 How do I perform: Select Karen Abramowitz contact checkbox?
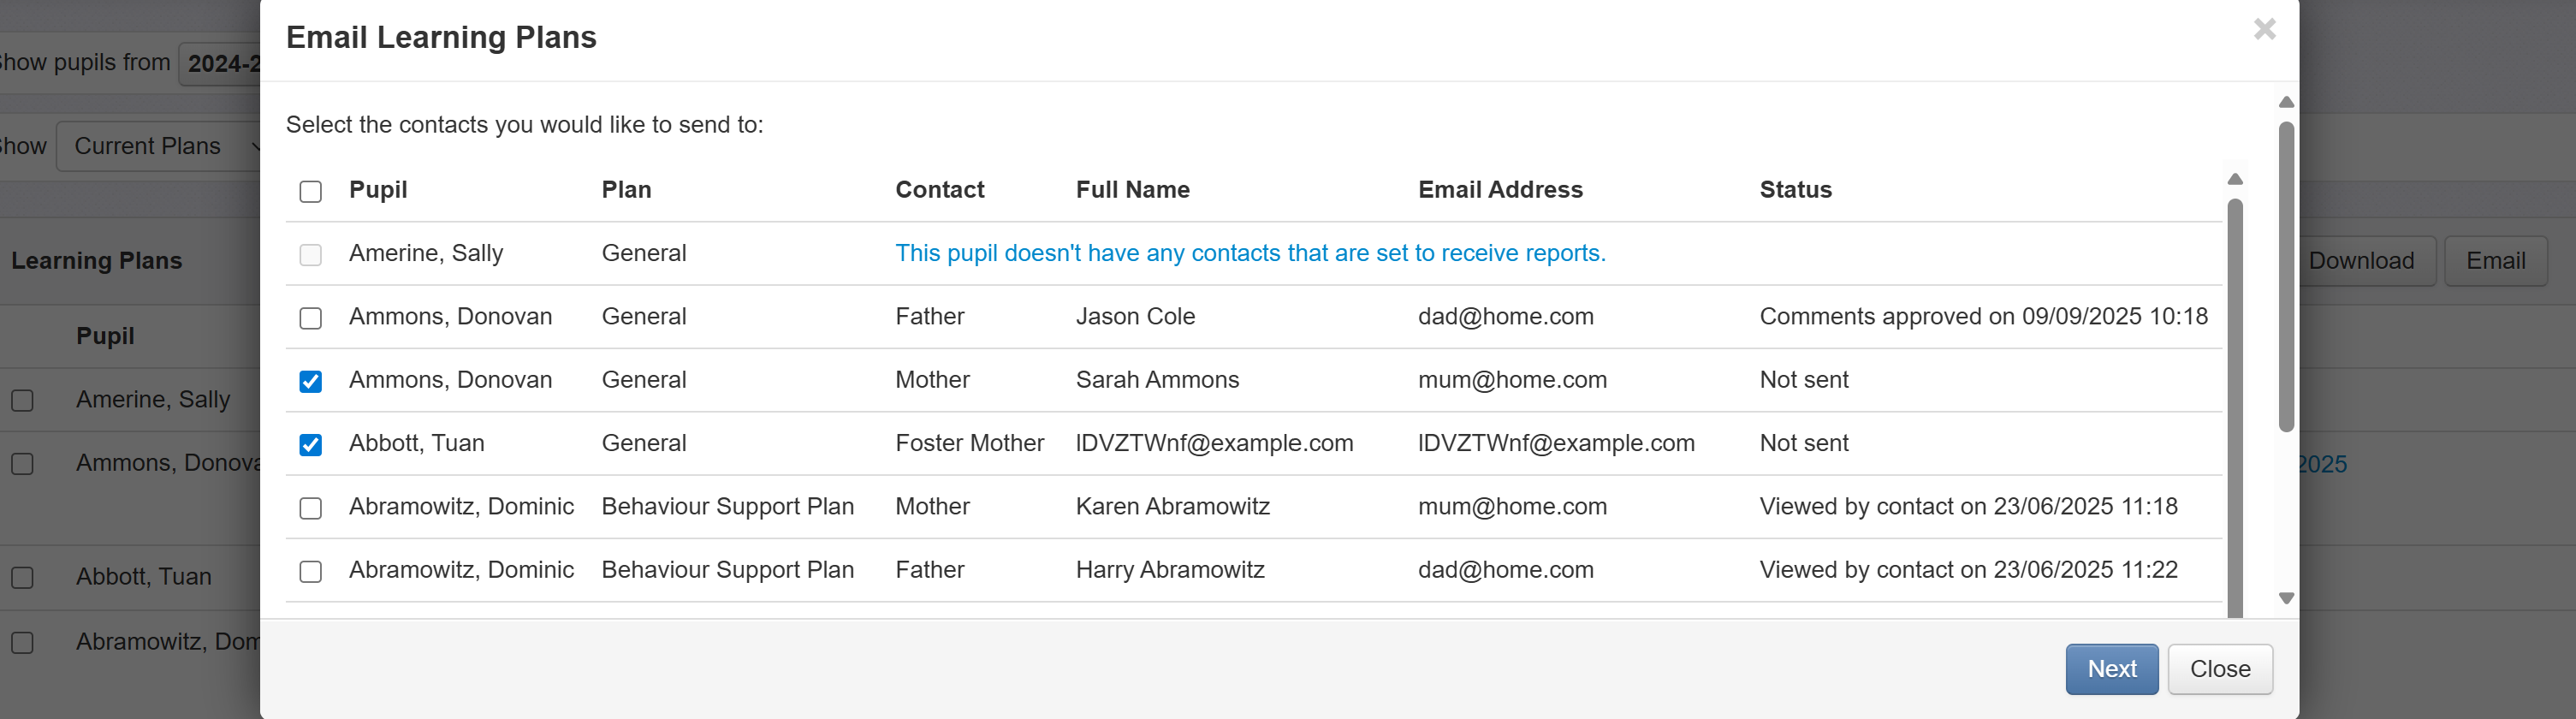click(311, 508)
